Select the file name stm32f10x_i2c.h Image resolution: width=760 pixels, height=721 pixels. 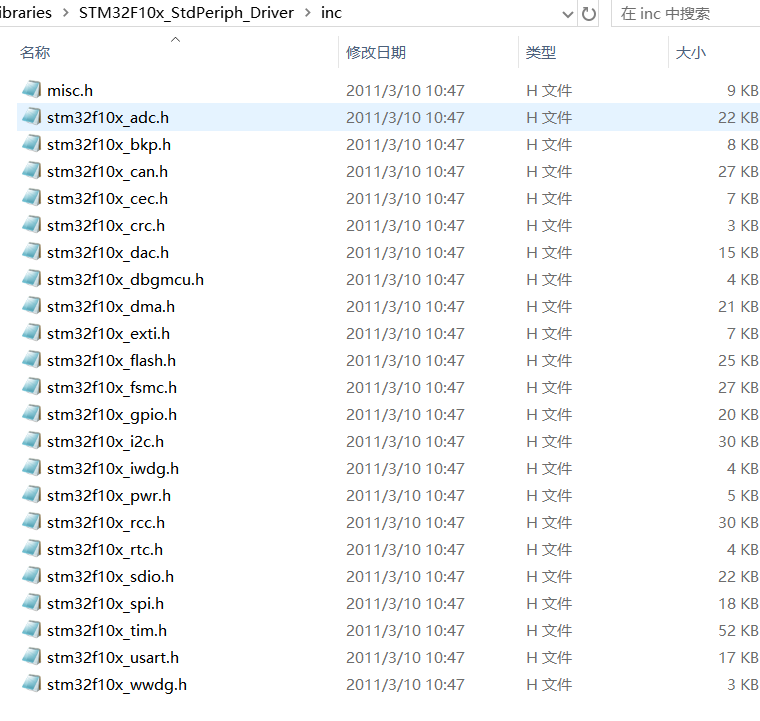coord(105,442)
